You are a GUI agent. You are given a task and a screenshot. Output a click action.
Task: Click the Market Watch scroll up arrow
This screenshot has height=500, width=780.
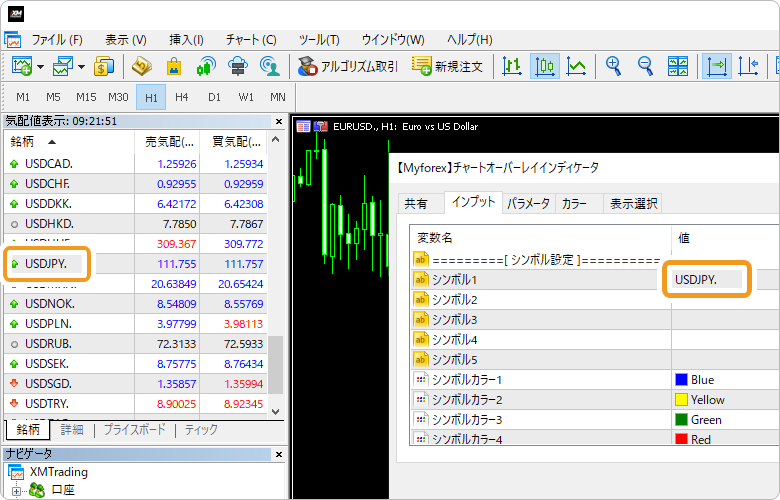coord(276,140)
